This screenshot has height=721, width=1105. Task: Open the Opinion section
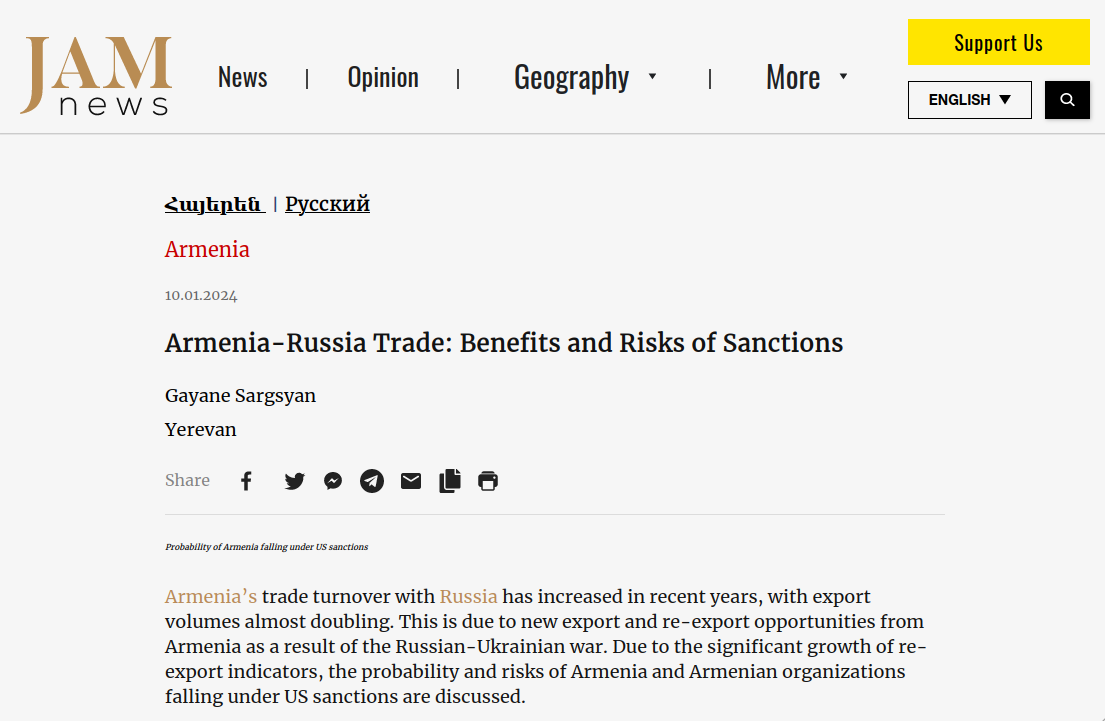383,77
